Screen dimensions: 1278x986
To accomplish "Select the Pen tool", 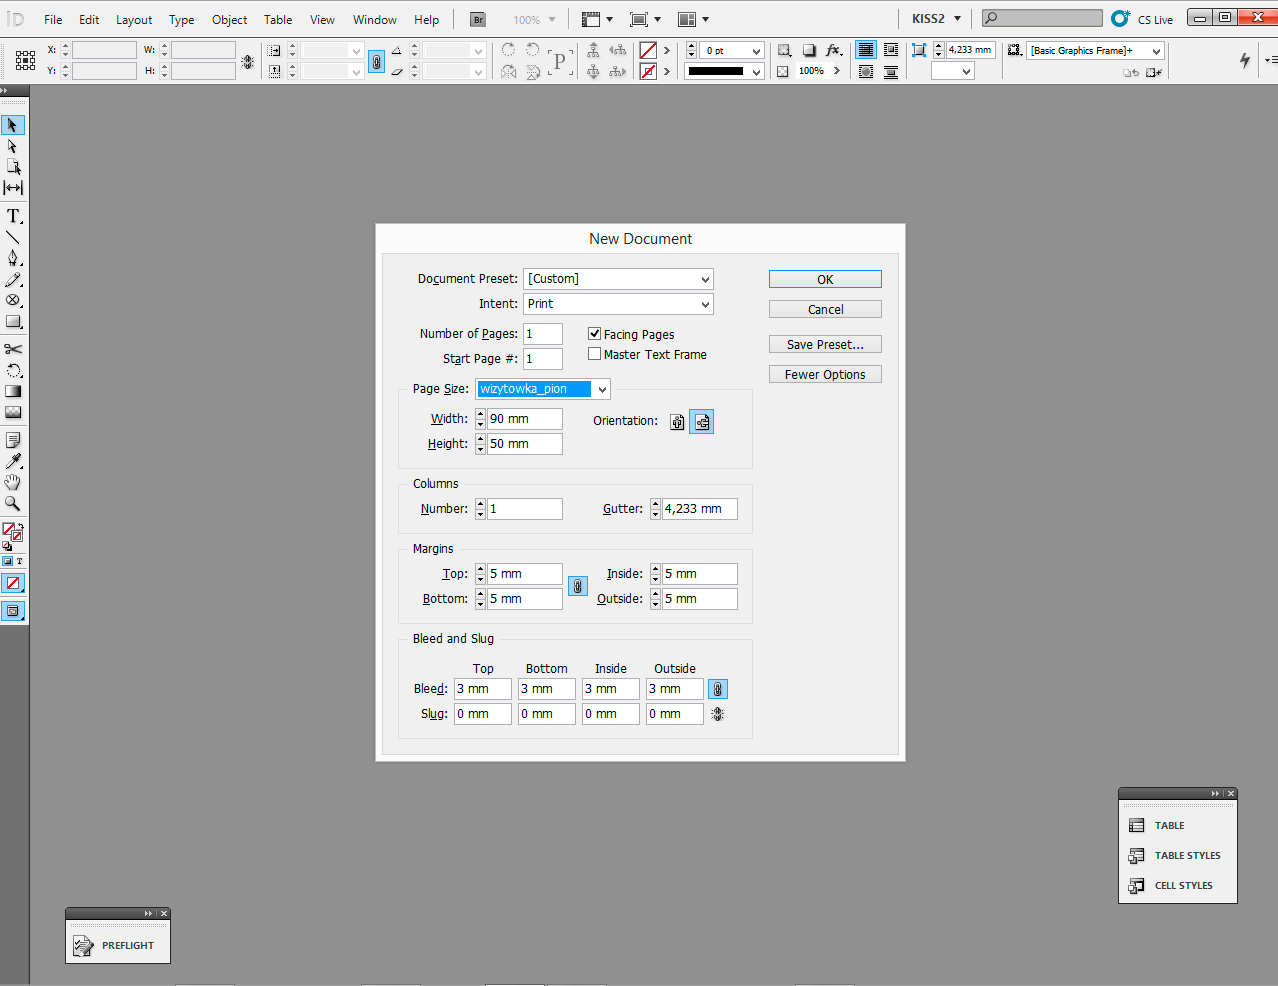I will point(13,258).
